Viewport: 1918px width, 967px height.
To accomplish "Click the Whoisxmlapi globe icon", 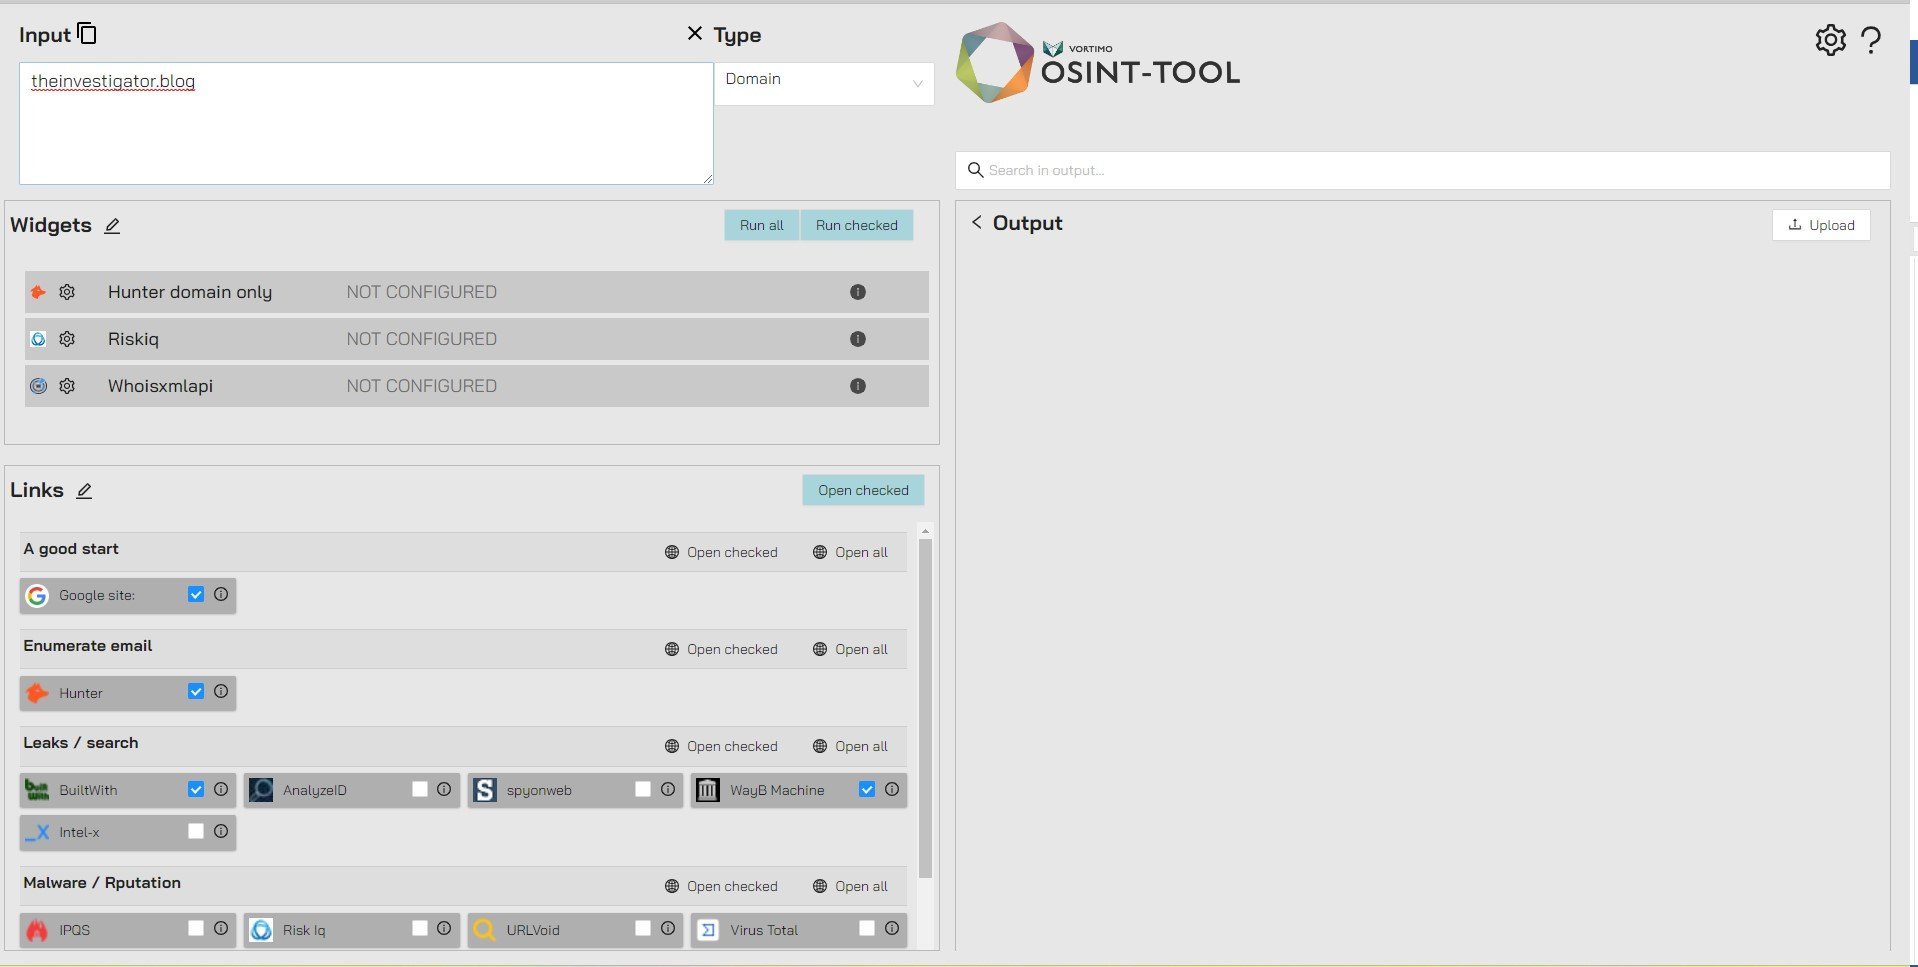I will click(x=38, y=386).
